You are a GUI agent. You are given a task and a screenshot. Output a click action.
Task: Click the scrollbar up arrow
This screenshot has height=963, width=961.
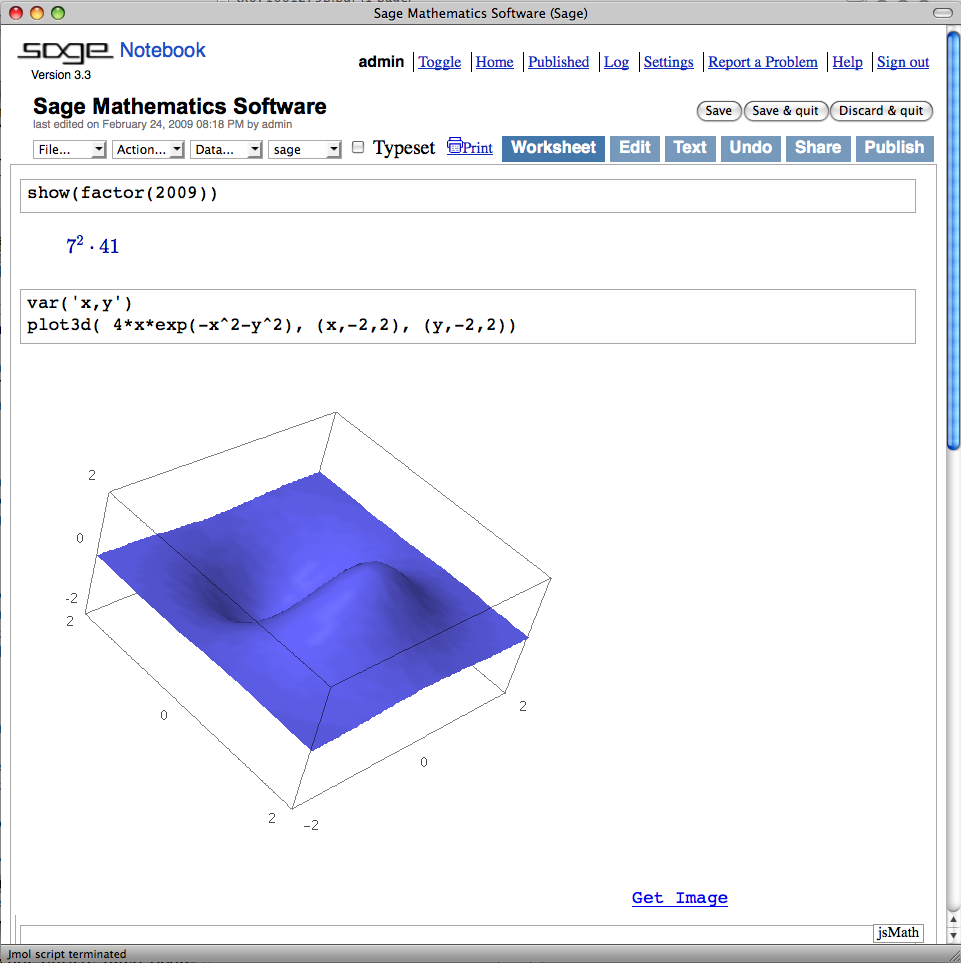(x=953, y=919)
